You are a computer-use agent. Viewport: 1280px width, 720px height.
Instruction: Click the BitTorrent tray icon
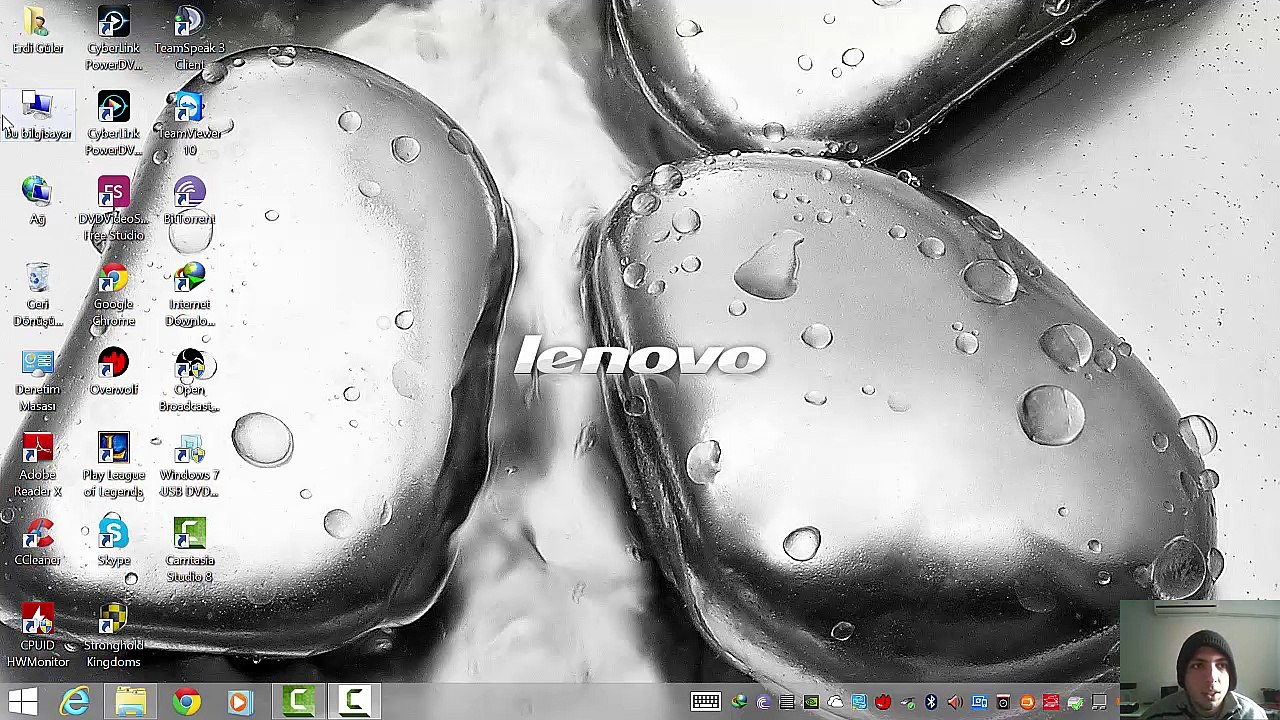click(763, 702)
